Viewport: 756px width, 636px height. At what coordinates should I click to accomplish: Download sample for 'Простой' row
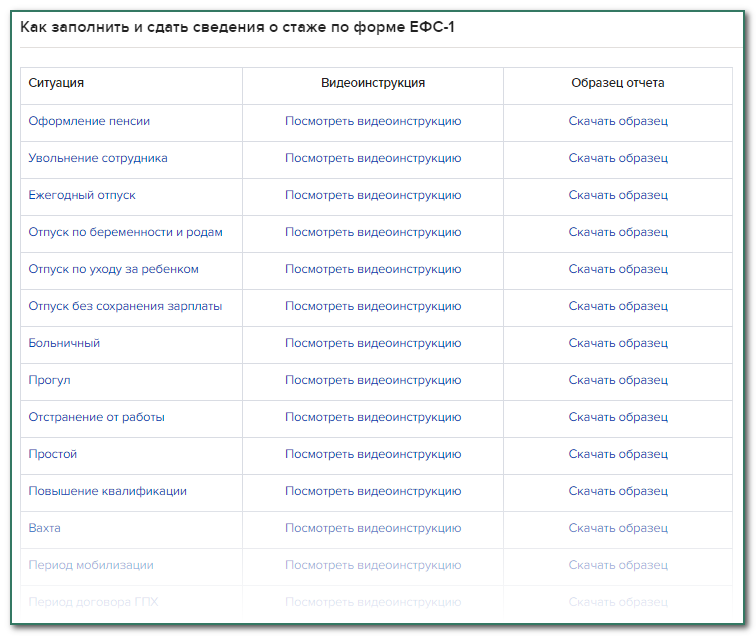pyautogui.click(x=617, y=454)
